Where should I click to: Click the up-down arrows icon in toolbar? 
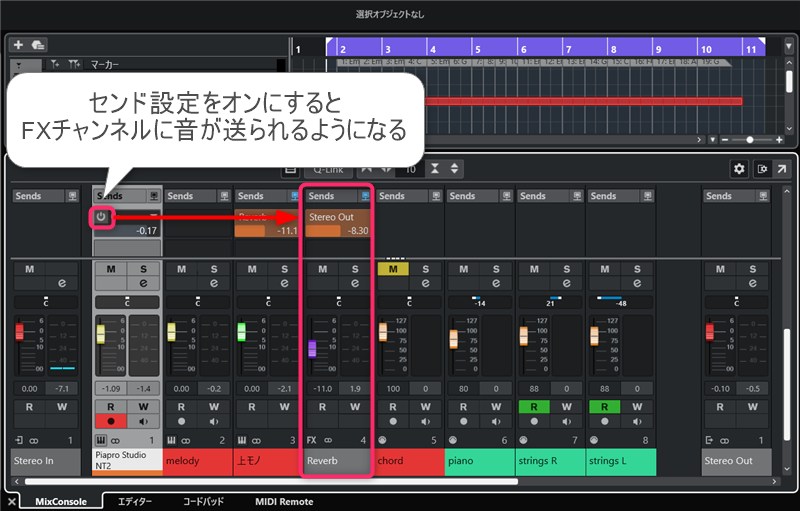point(454,169)
